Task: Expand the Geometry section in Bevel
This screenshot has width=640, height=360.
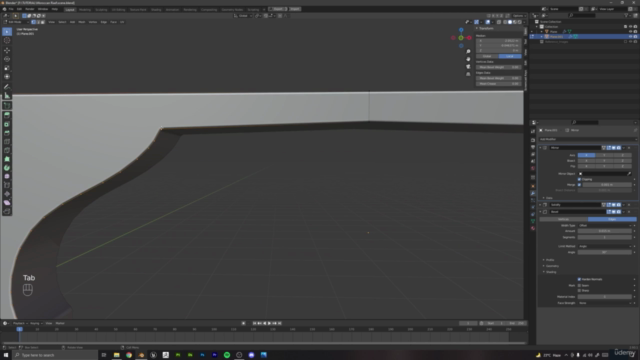Action: (x=551, y=266)
